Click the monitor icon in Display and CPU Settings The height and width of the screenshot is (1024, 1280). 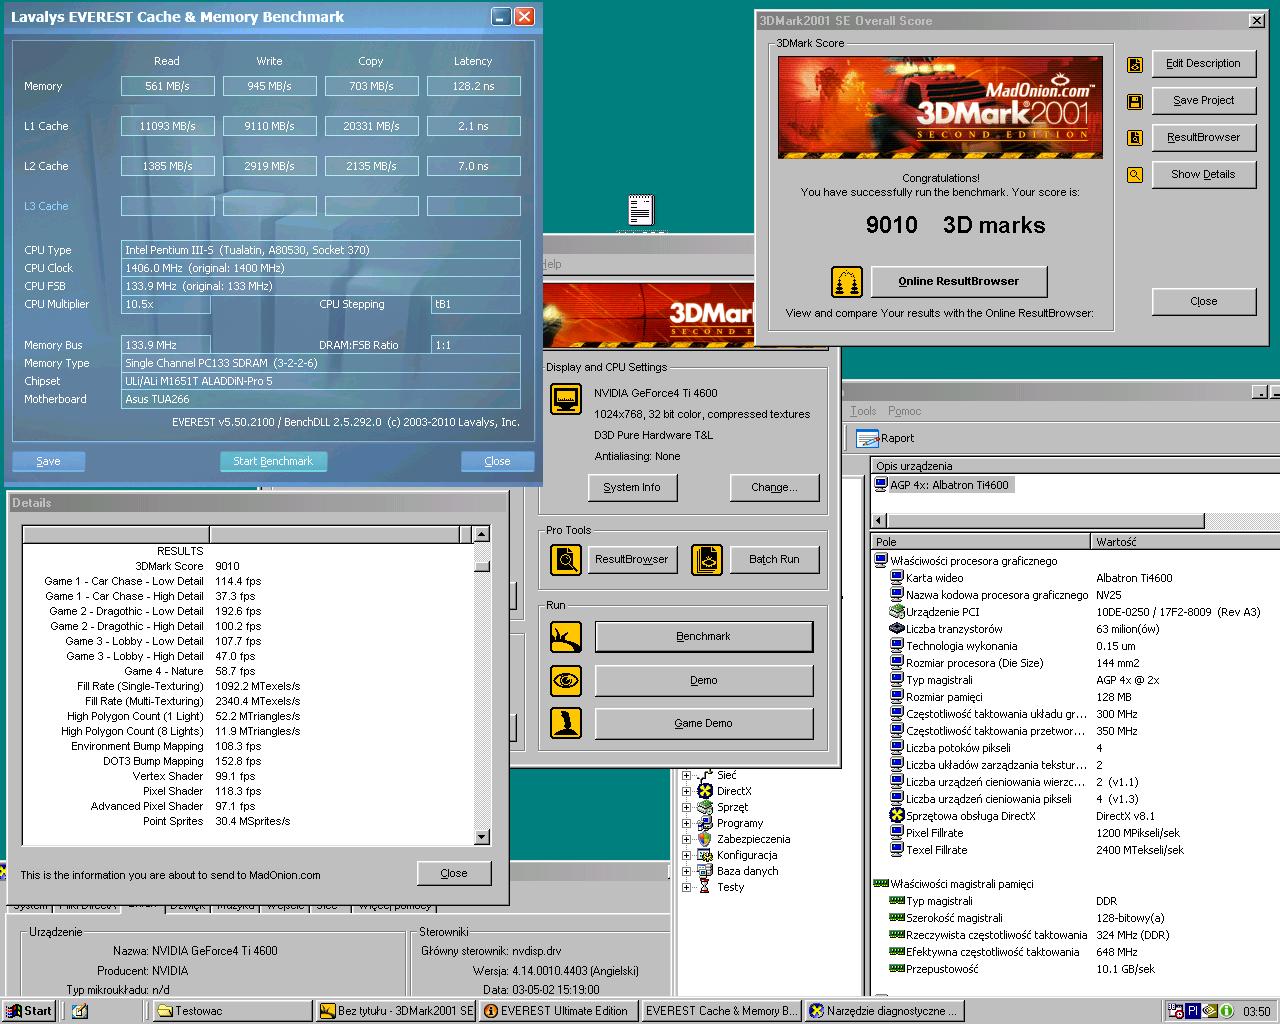[x=566, y=399]
